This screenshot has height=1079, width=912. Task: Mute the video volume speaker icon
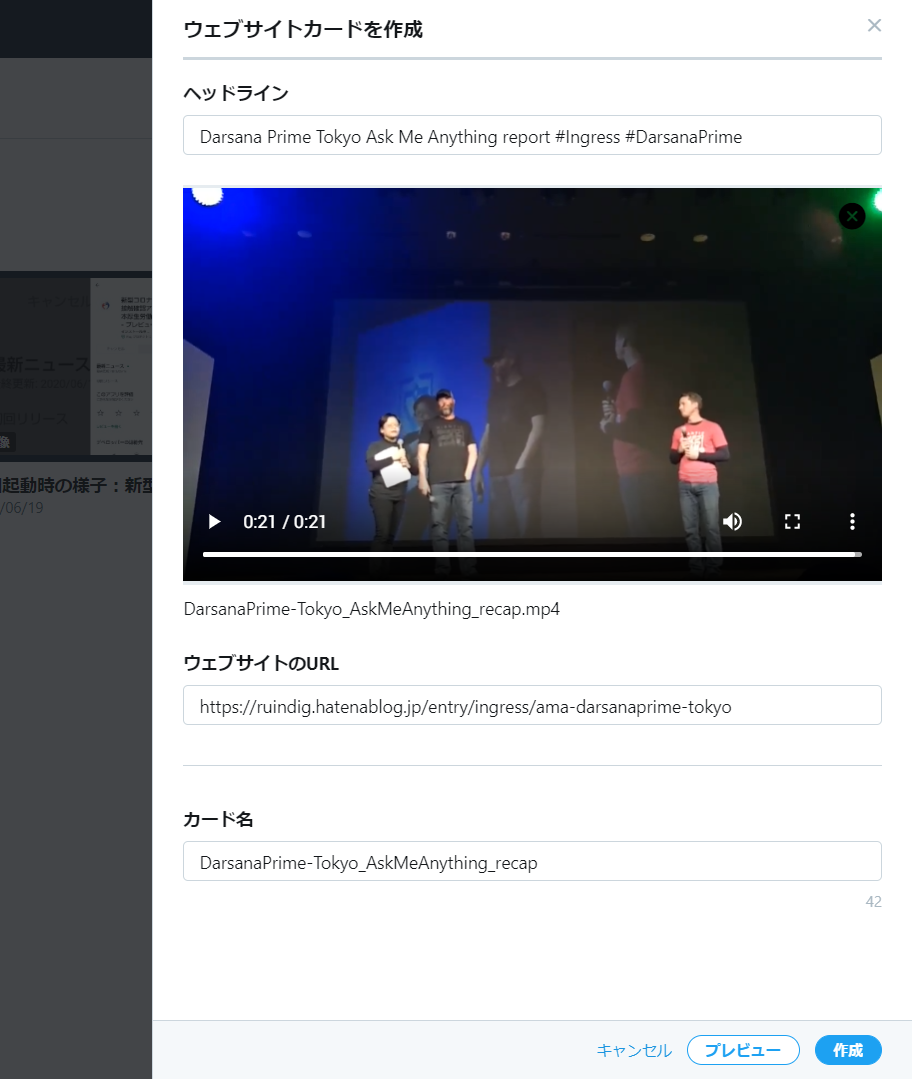[732, 522]
